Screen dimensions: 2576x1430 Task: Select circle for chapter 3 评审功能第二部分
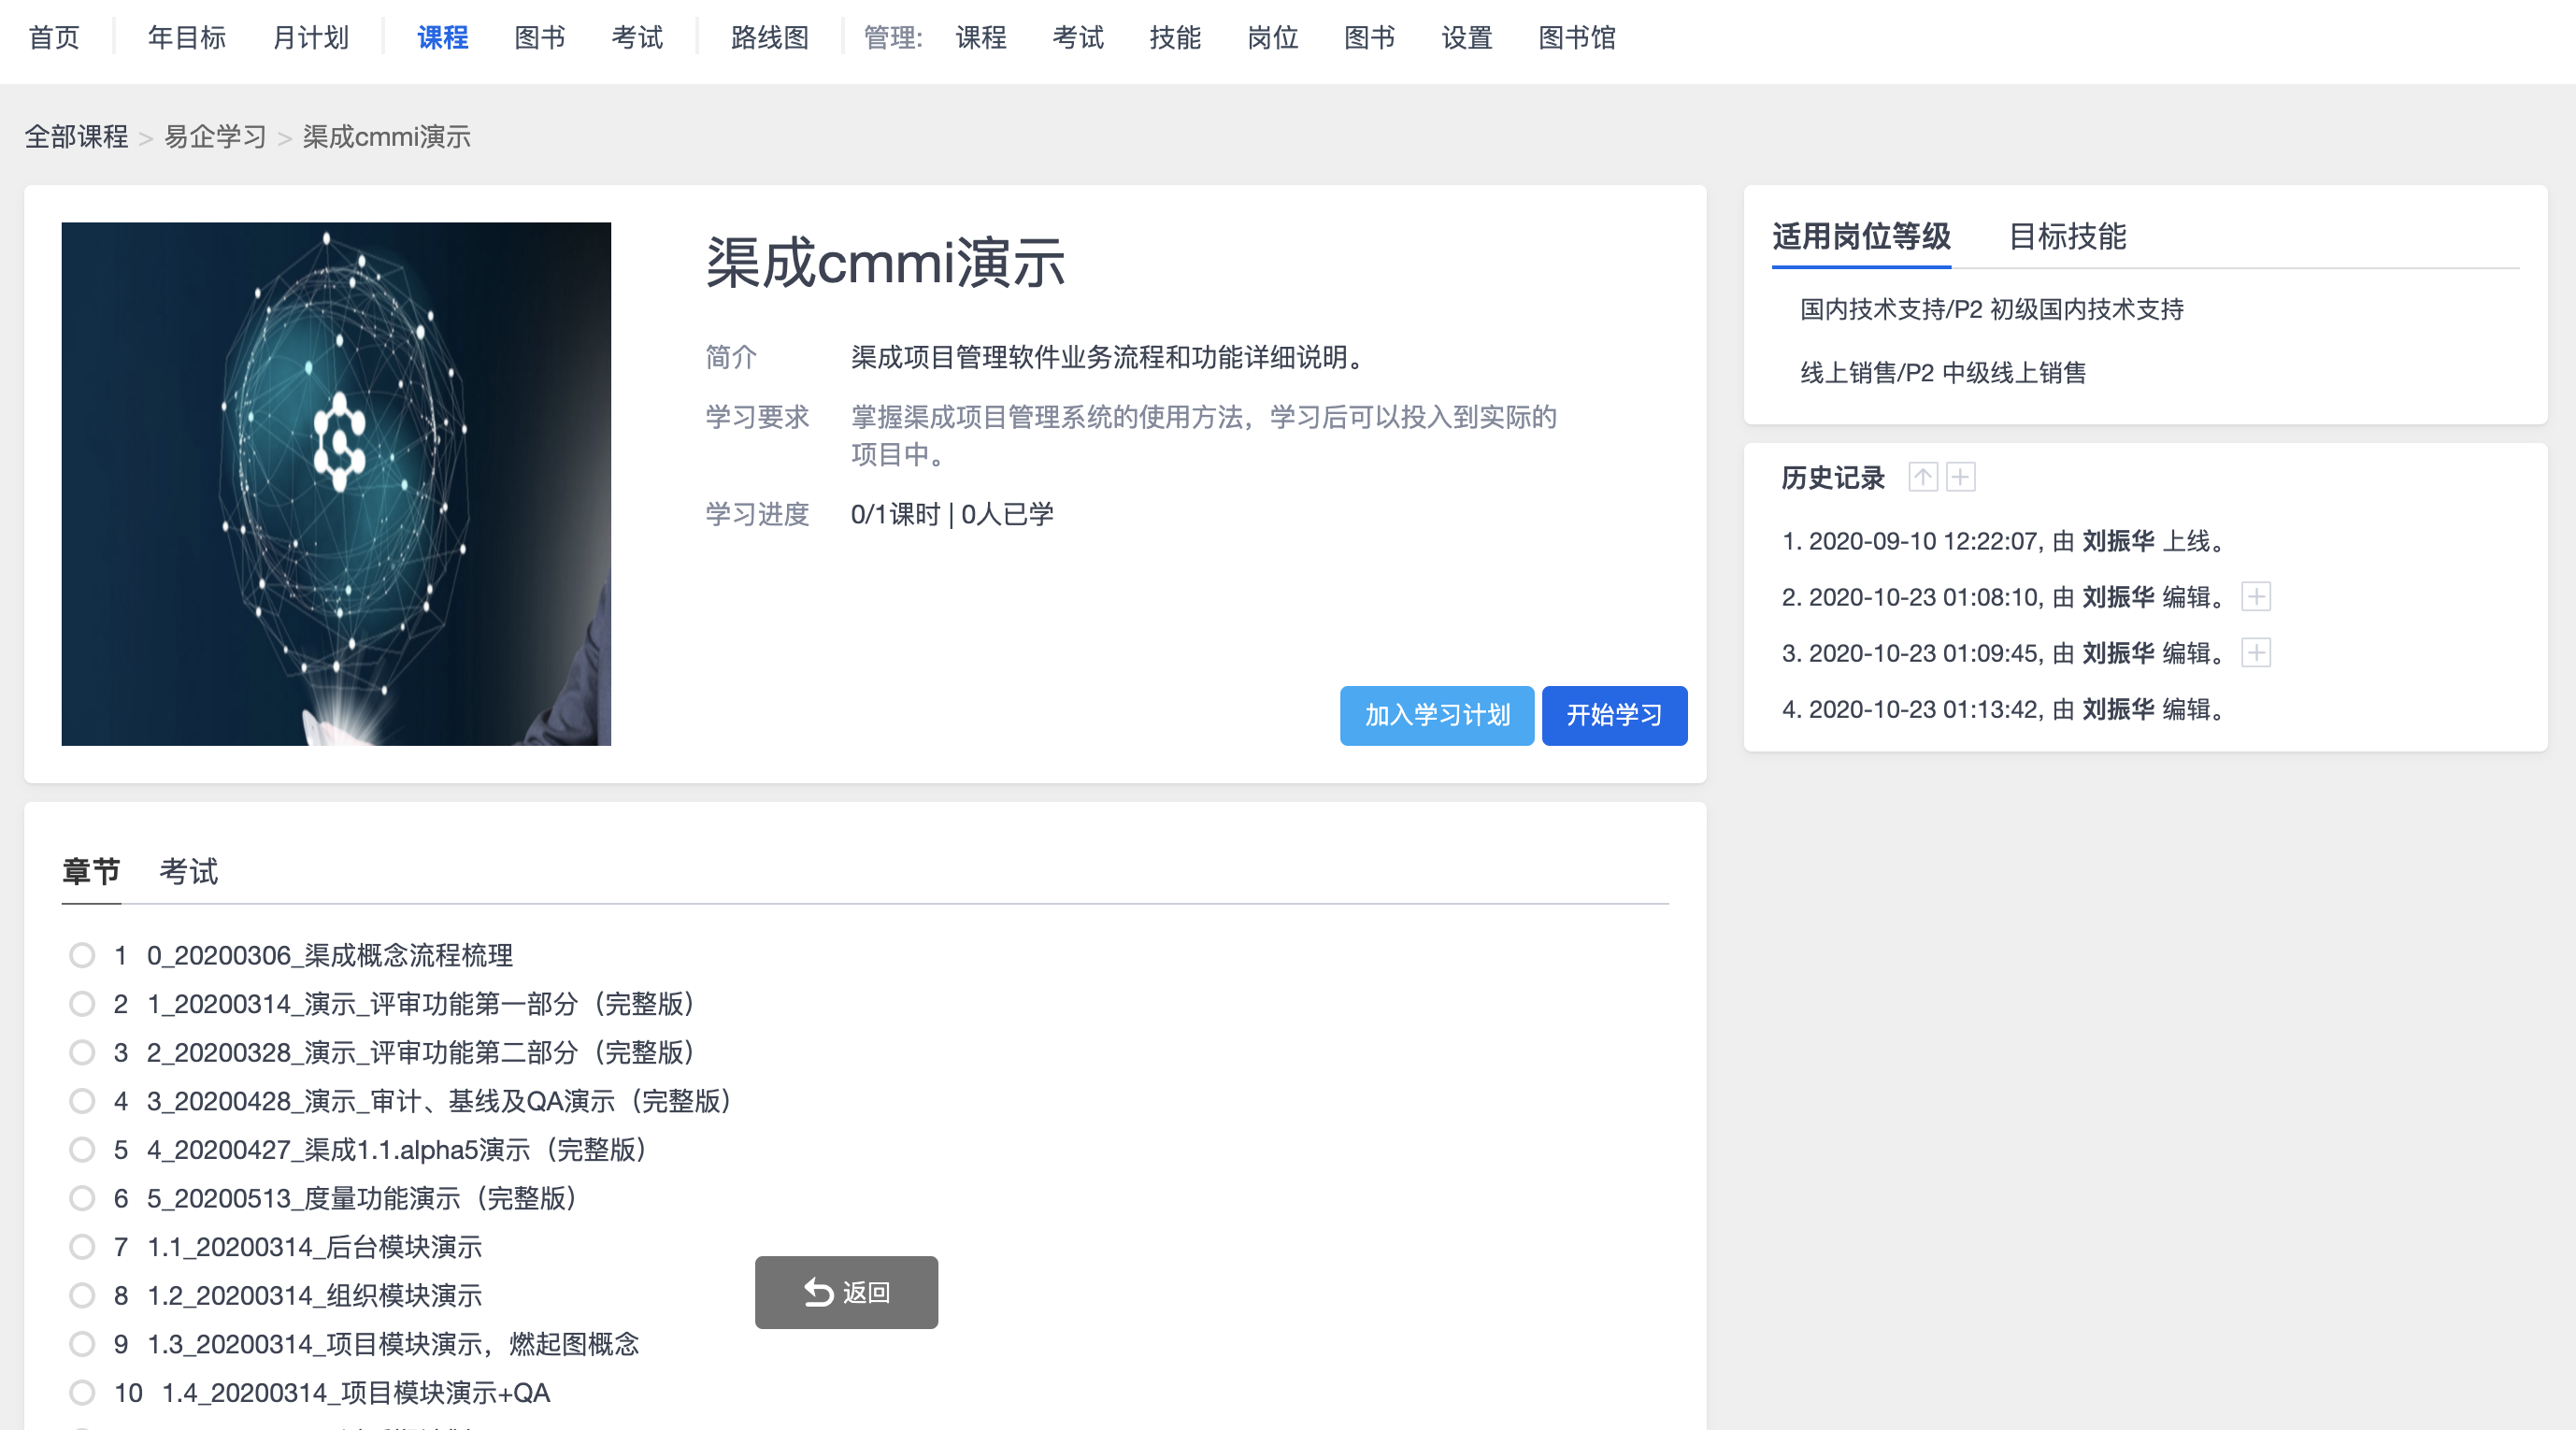[82, 1052]
